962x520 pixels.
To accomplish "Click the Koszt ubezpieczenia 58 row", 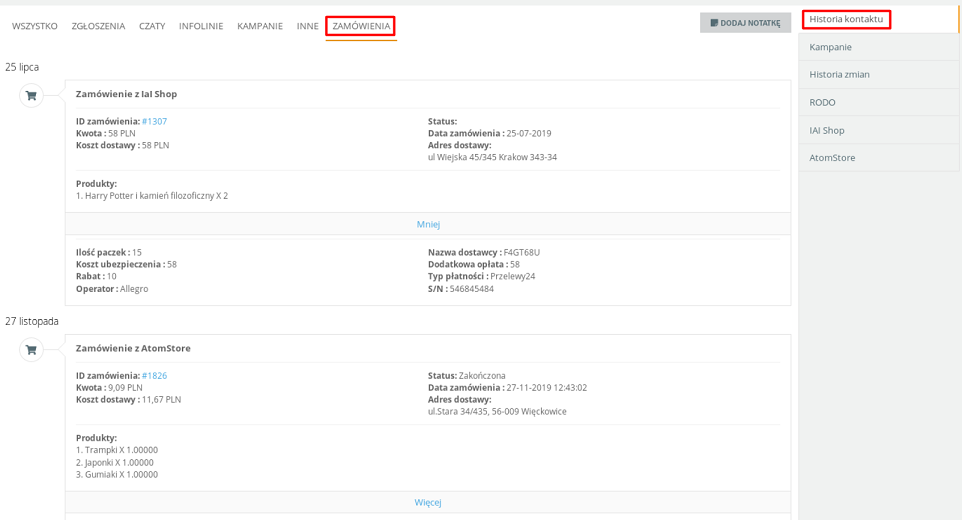I will [x=126, y=265].
